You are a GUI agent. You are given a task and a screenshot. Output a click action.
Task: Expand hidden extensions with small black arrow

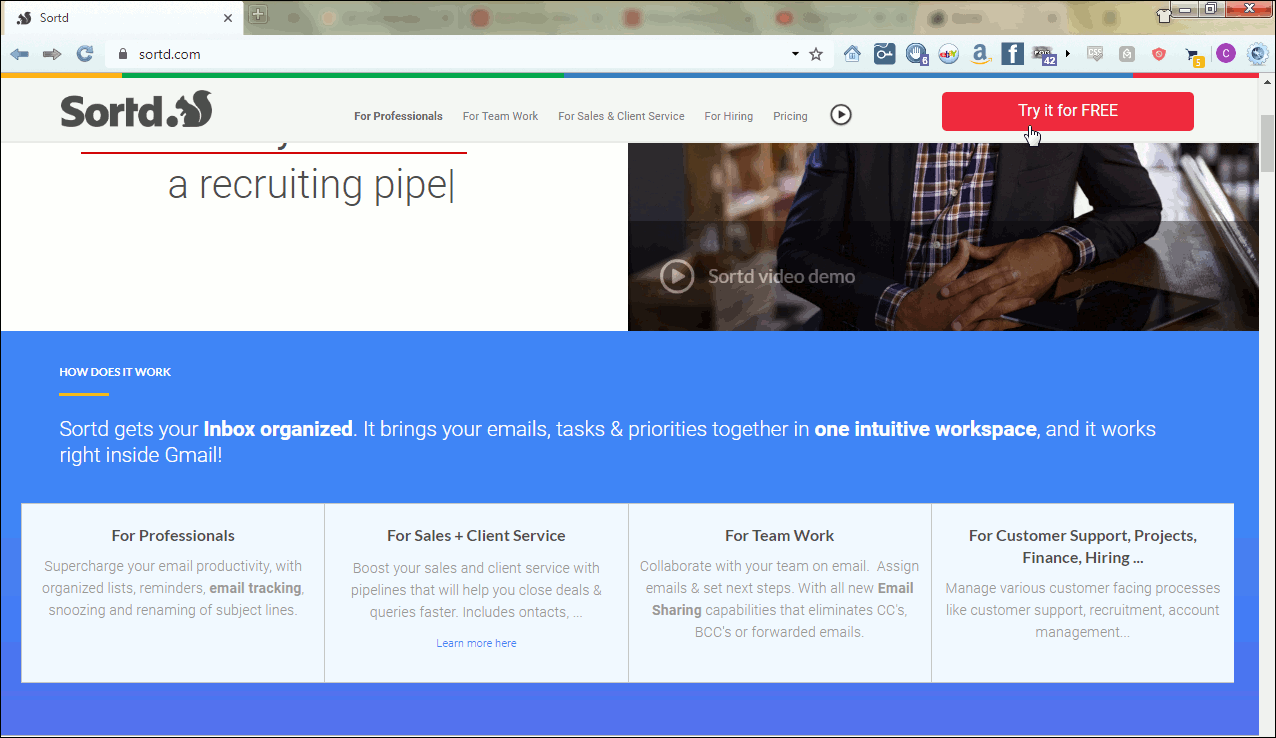[x=1068, y=54]
